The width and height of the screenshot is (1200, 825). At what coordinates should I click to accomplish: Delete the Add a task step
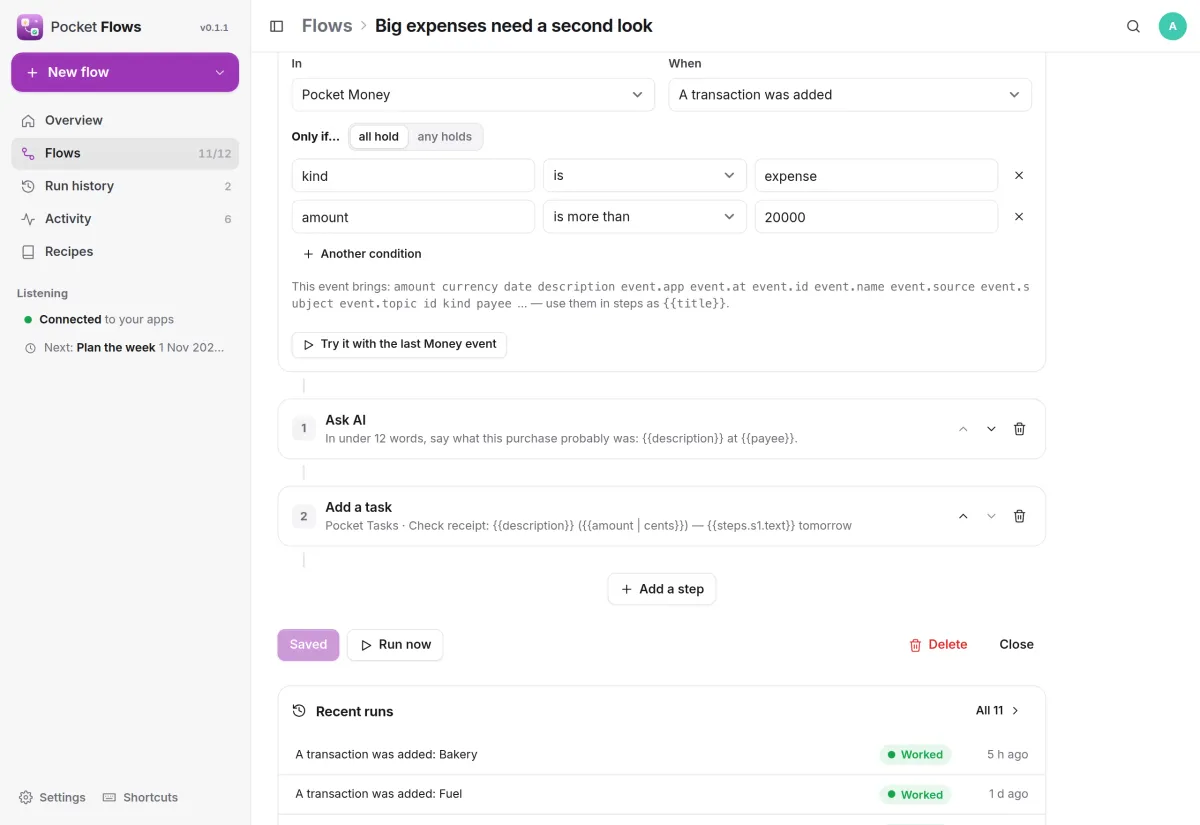point(1019,516)
